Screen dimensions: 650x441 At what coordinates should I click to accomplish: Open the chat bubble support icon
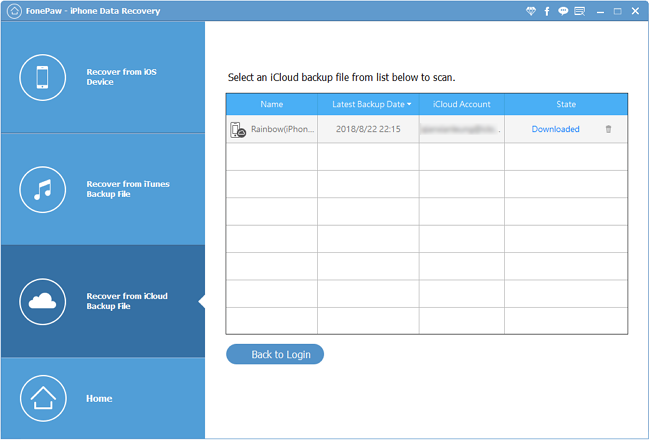point(563,11)
